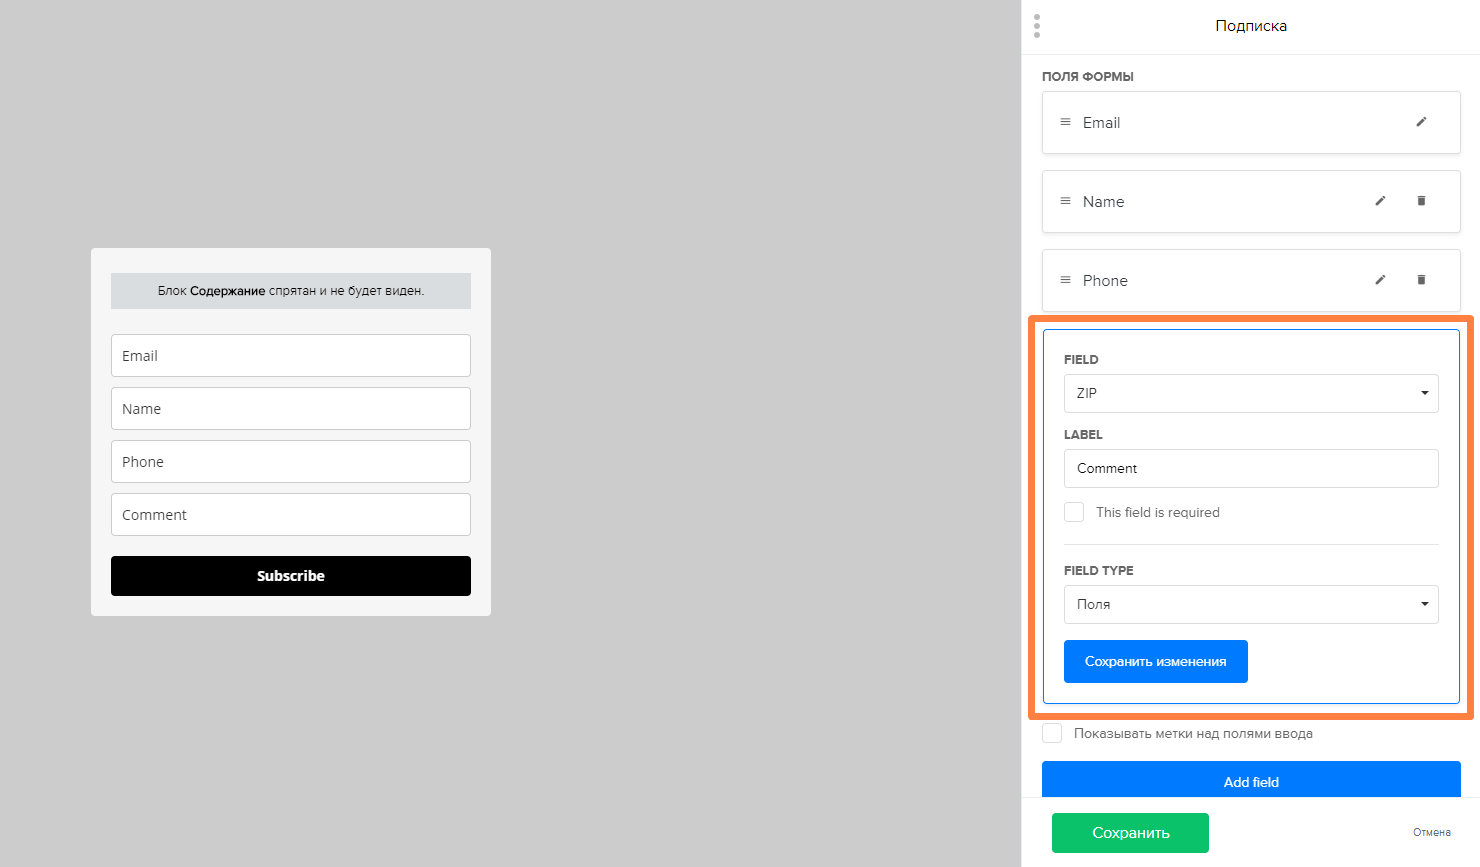This screenshot has height=867, width=1480.
Task: Click the Отмена link
Action: pos(1432,832)
